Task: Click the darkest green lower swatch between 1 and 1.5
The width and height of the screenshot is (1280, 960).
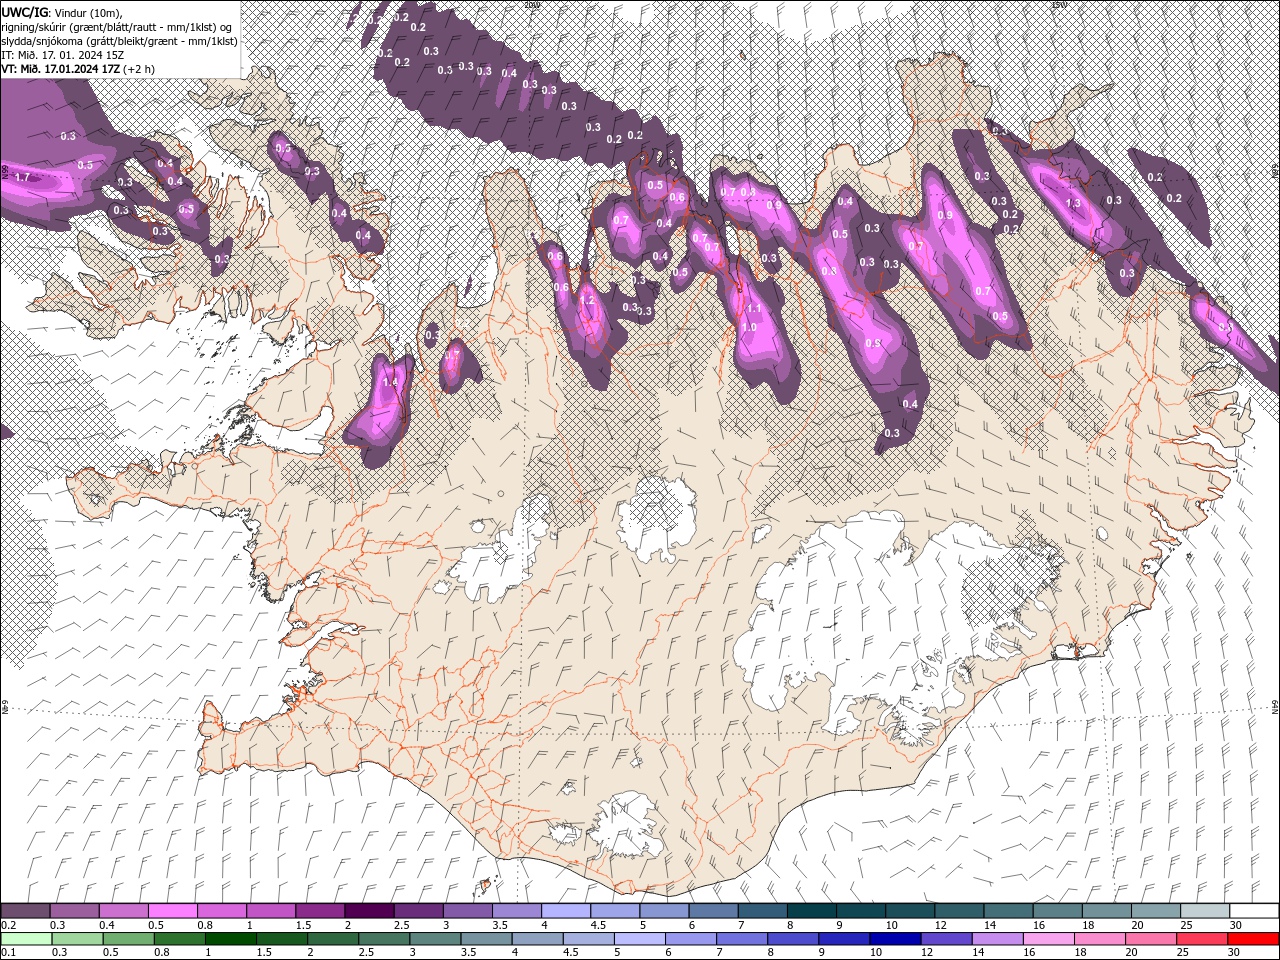Action: point(231,939)
